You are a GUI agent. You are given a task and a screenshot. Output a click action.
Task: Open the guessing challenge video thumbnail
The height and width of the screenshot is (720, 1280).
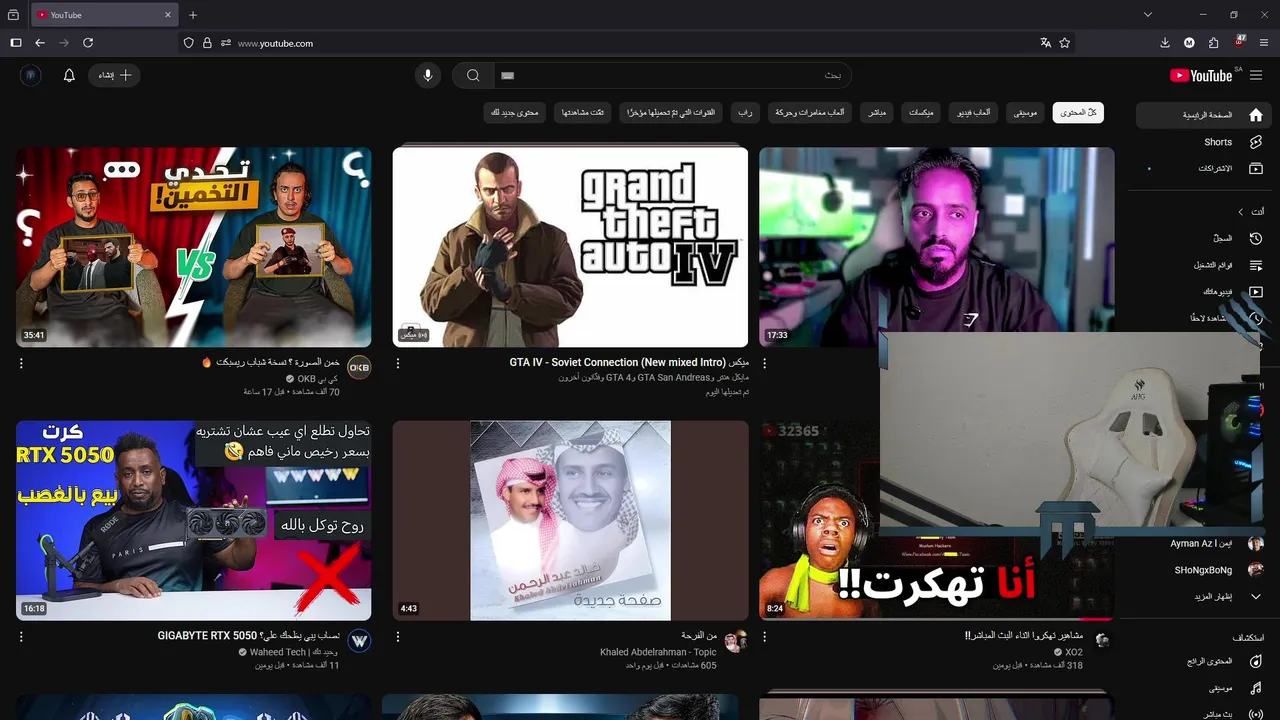point(194,247)
